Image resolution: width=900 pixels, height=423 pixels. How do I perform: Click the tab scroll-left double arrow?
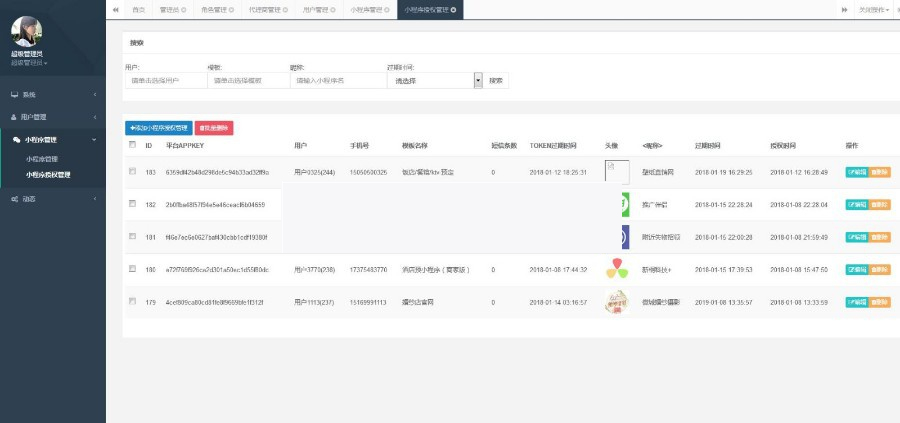click(116, 9)
